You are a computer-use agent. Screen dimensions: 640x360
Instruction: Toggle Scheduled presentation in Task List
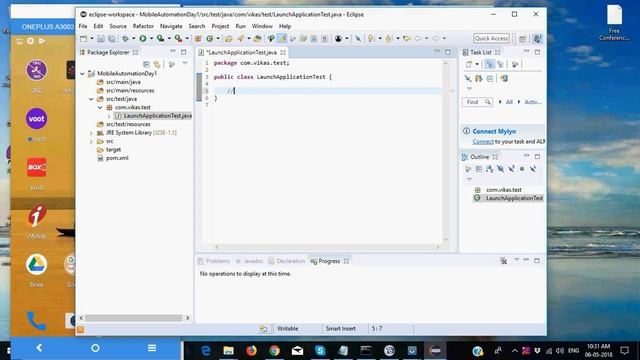(500, 64)
